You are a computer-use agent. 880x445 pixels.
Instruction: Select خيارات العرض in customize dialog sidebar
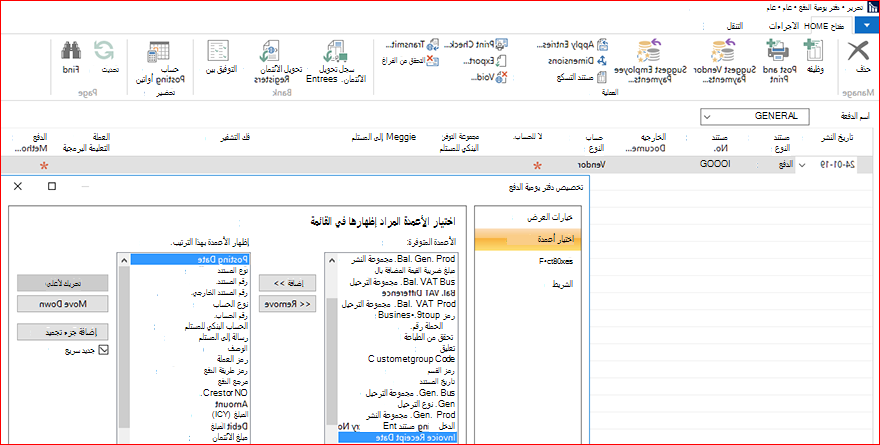[528, 218]
